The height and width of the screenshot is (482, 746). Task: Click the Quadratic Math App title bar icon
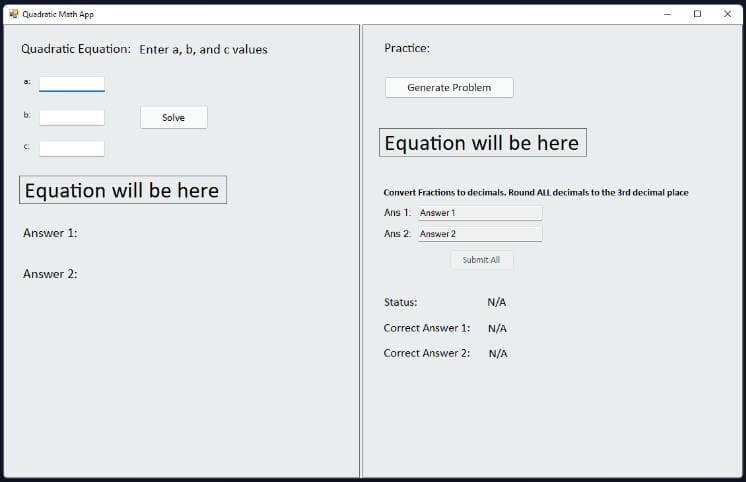pos(13,14)
